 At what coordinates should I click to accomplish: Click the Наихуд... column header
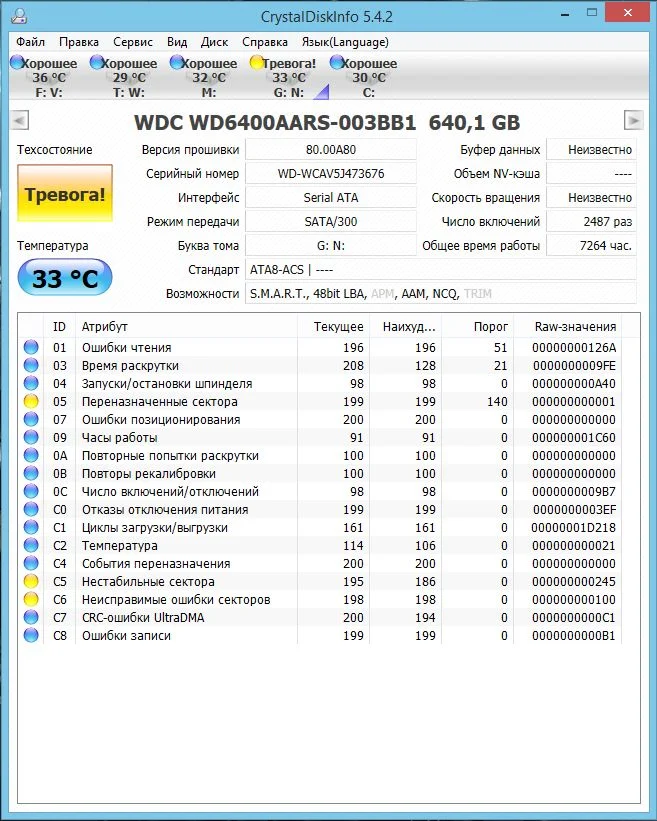pyautogui.click(x=406, y=326)
